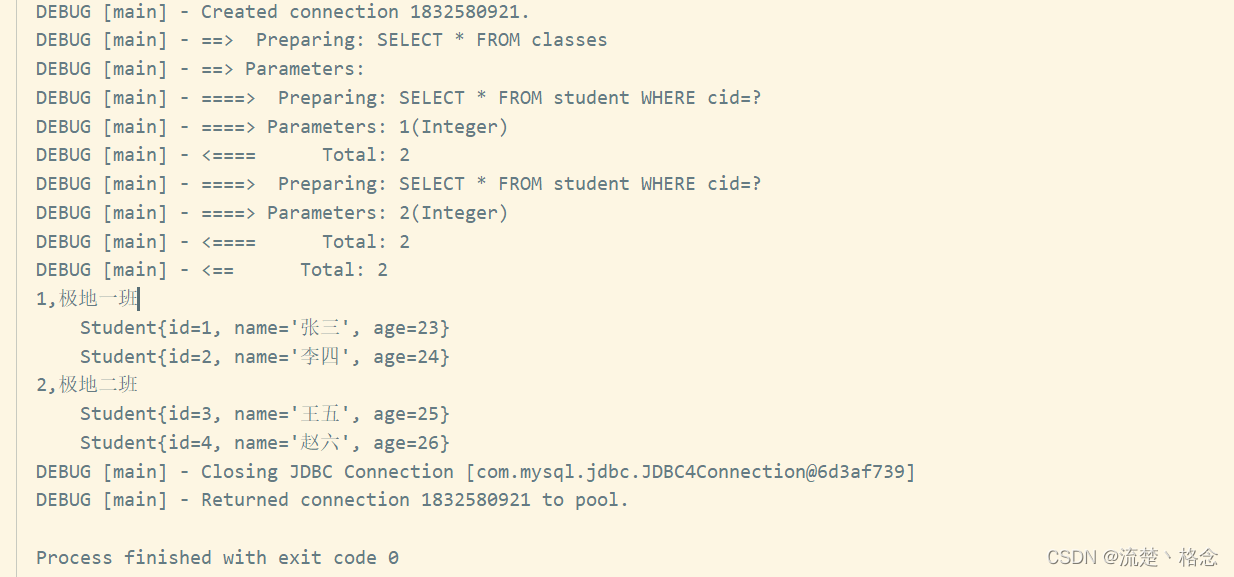Click the 'Closing JDBC Connection' log line

(x=476, y=472)
